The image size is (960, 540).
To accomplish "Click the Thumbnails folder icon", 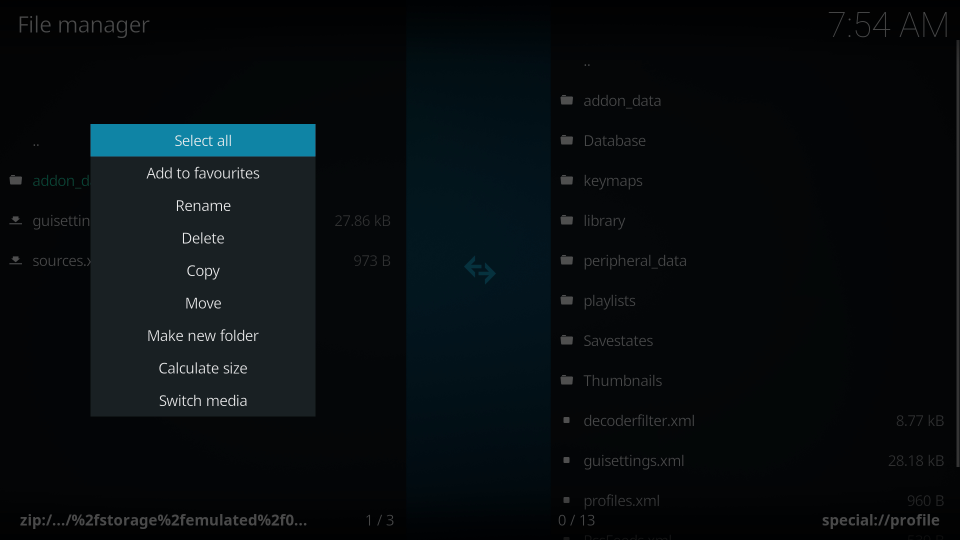I will click(x=567, y=381).
